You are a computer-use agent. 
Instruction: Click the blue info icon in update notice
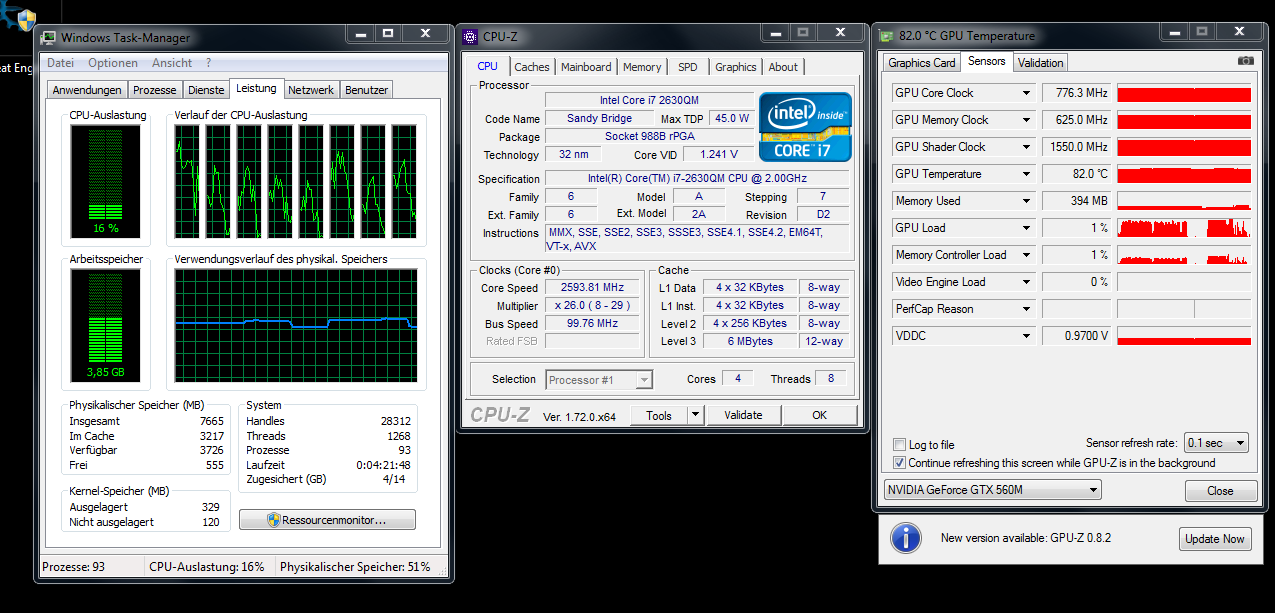tap(906, 538)
